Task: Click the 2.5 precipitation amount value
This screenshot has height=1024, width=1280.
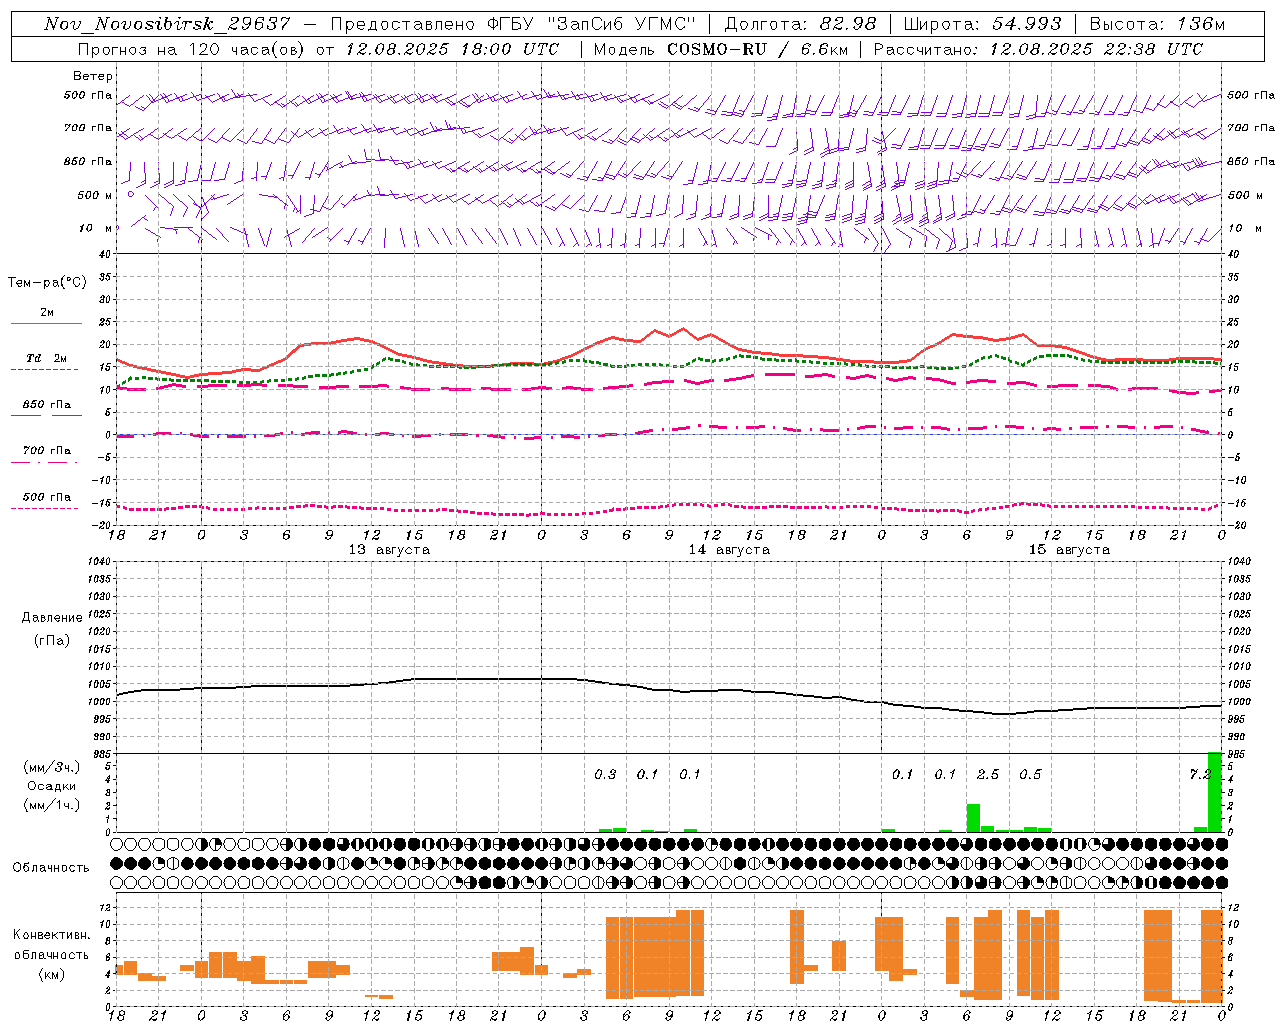Action: coord(988,775)
